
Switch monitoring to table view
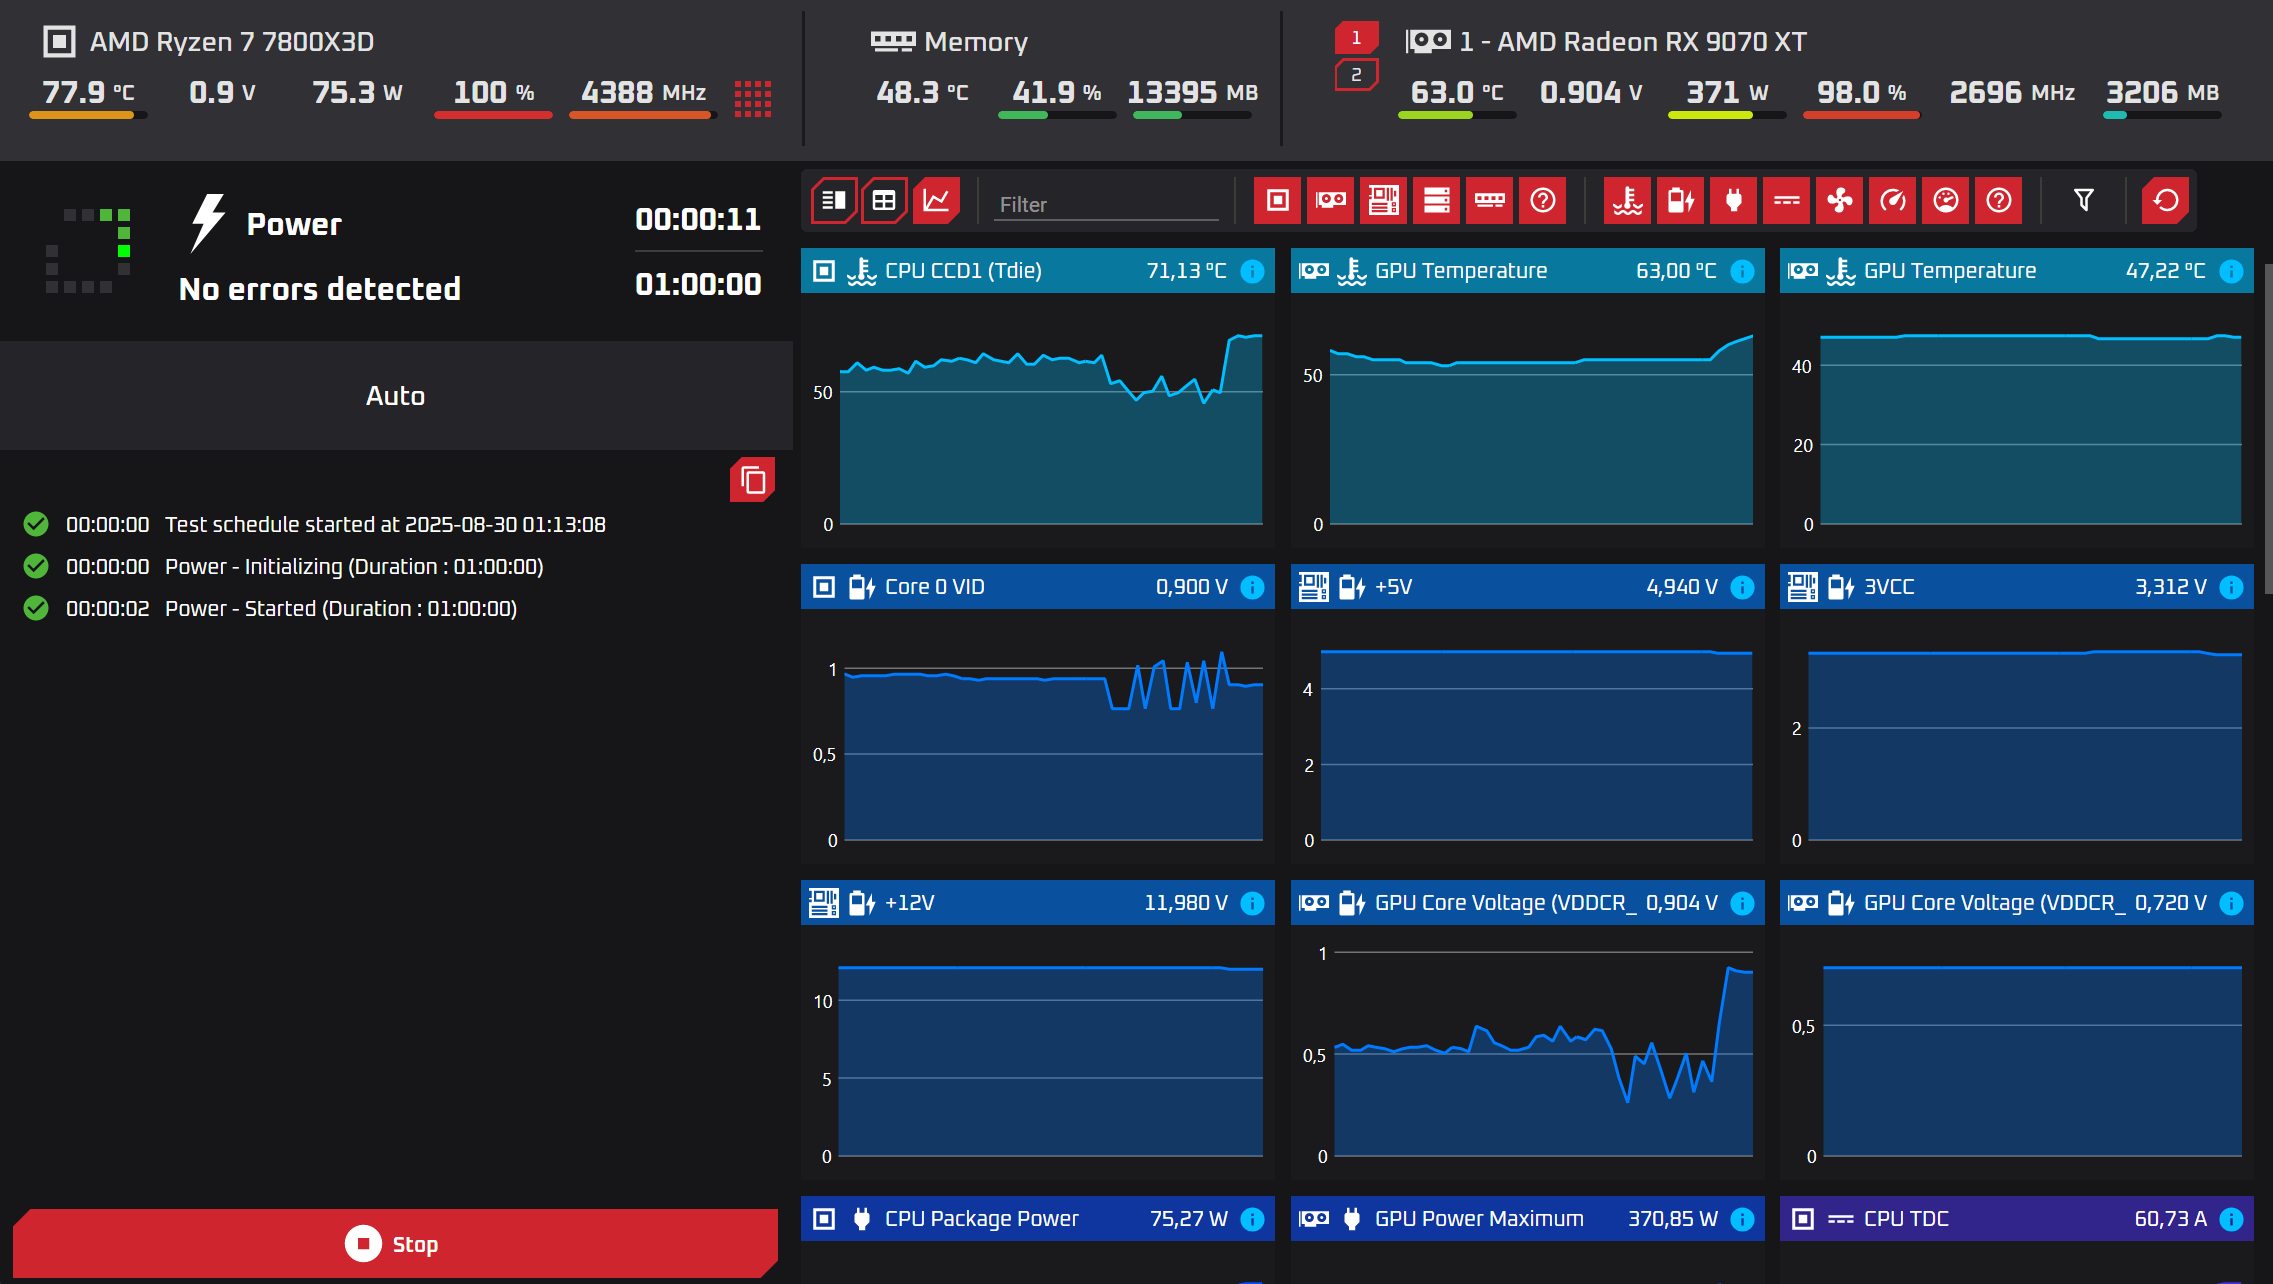click(884, 201)
